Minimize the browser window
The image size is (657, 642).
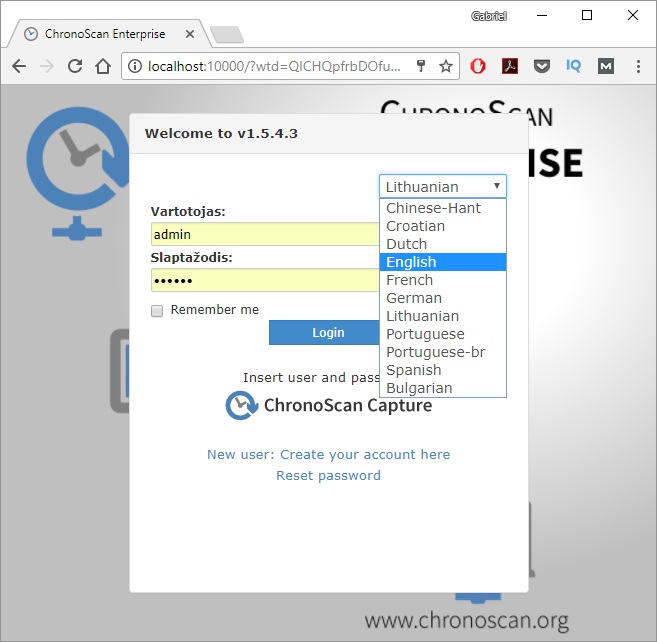(542, 16)
